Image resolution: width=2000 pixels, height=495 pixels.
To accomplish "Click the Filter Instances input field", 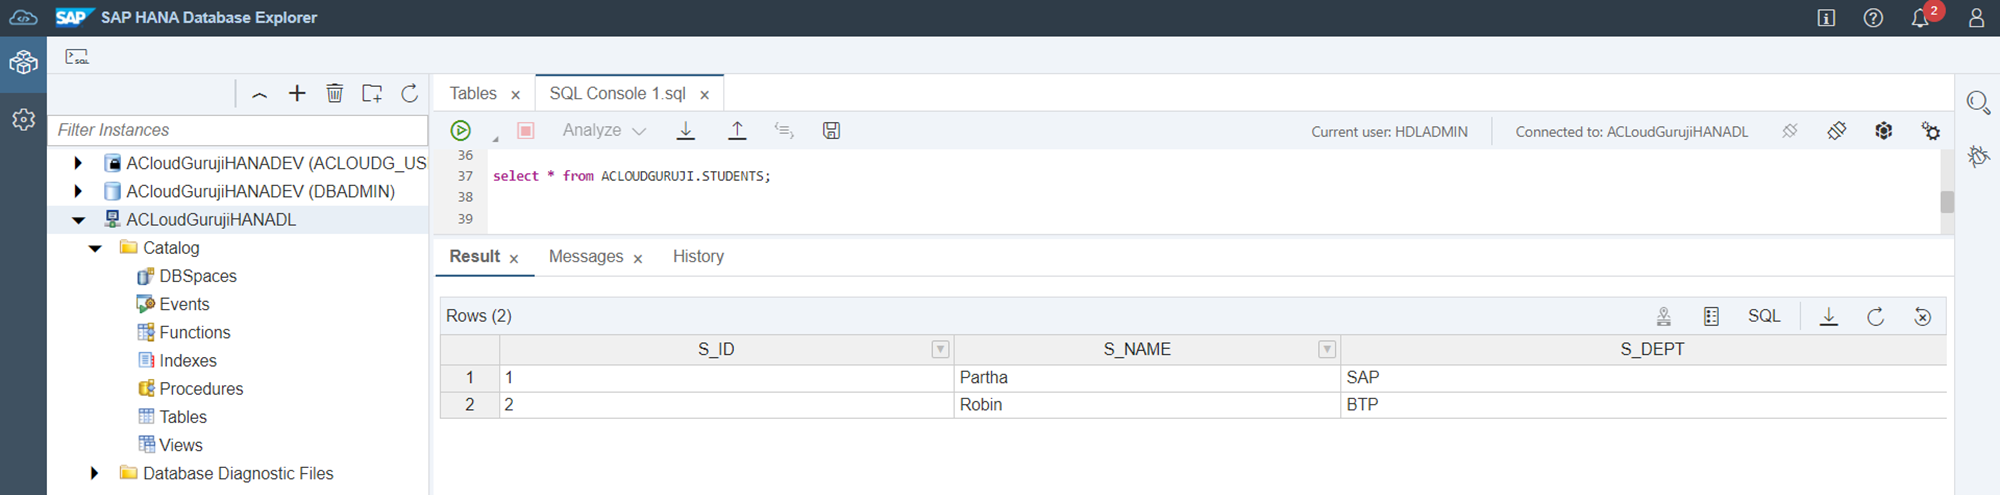I will tap(238, 130).
